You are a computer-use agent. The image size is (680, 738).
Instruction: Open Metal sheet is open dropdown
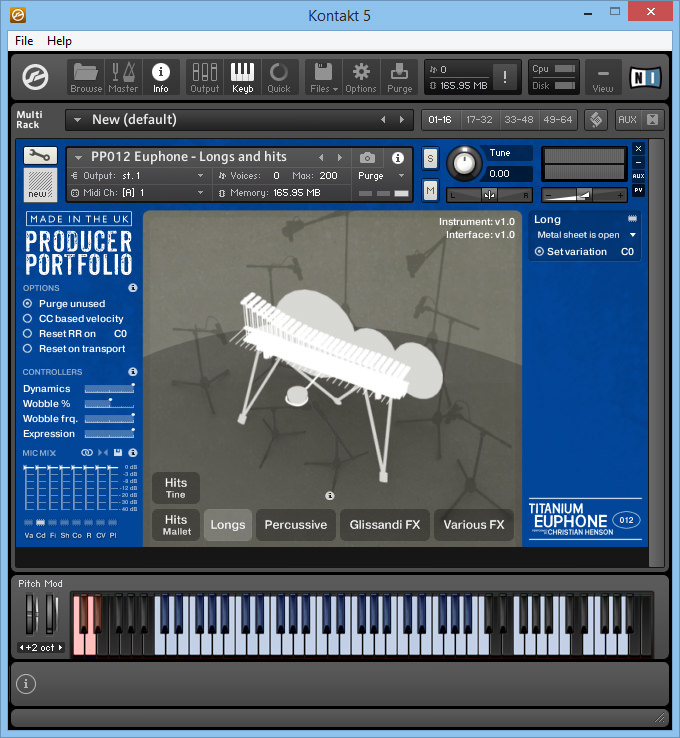633,235
